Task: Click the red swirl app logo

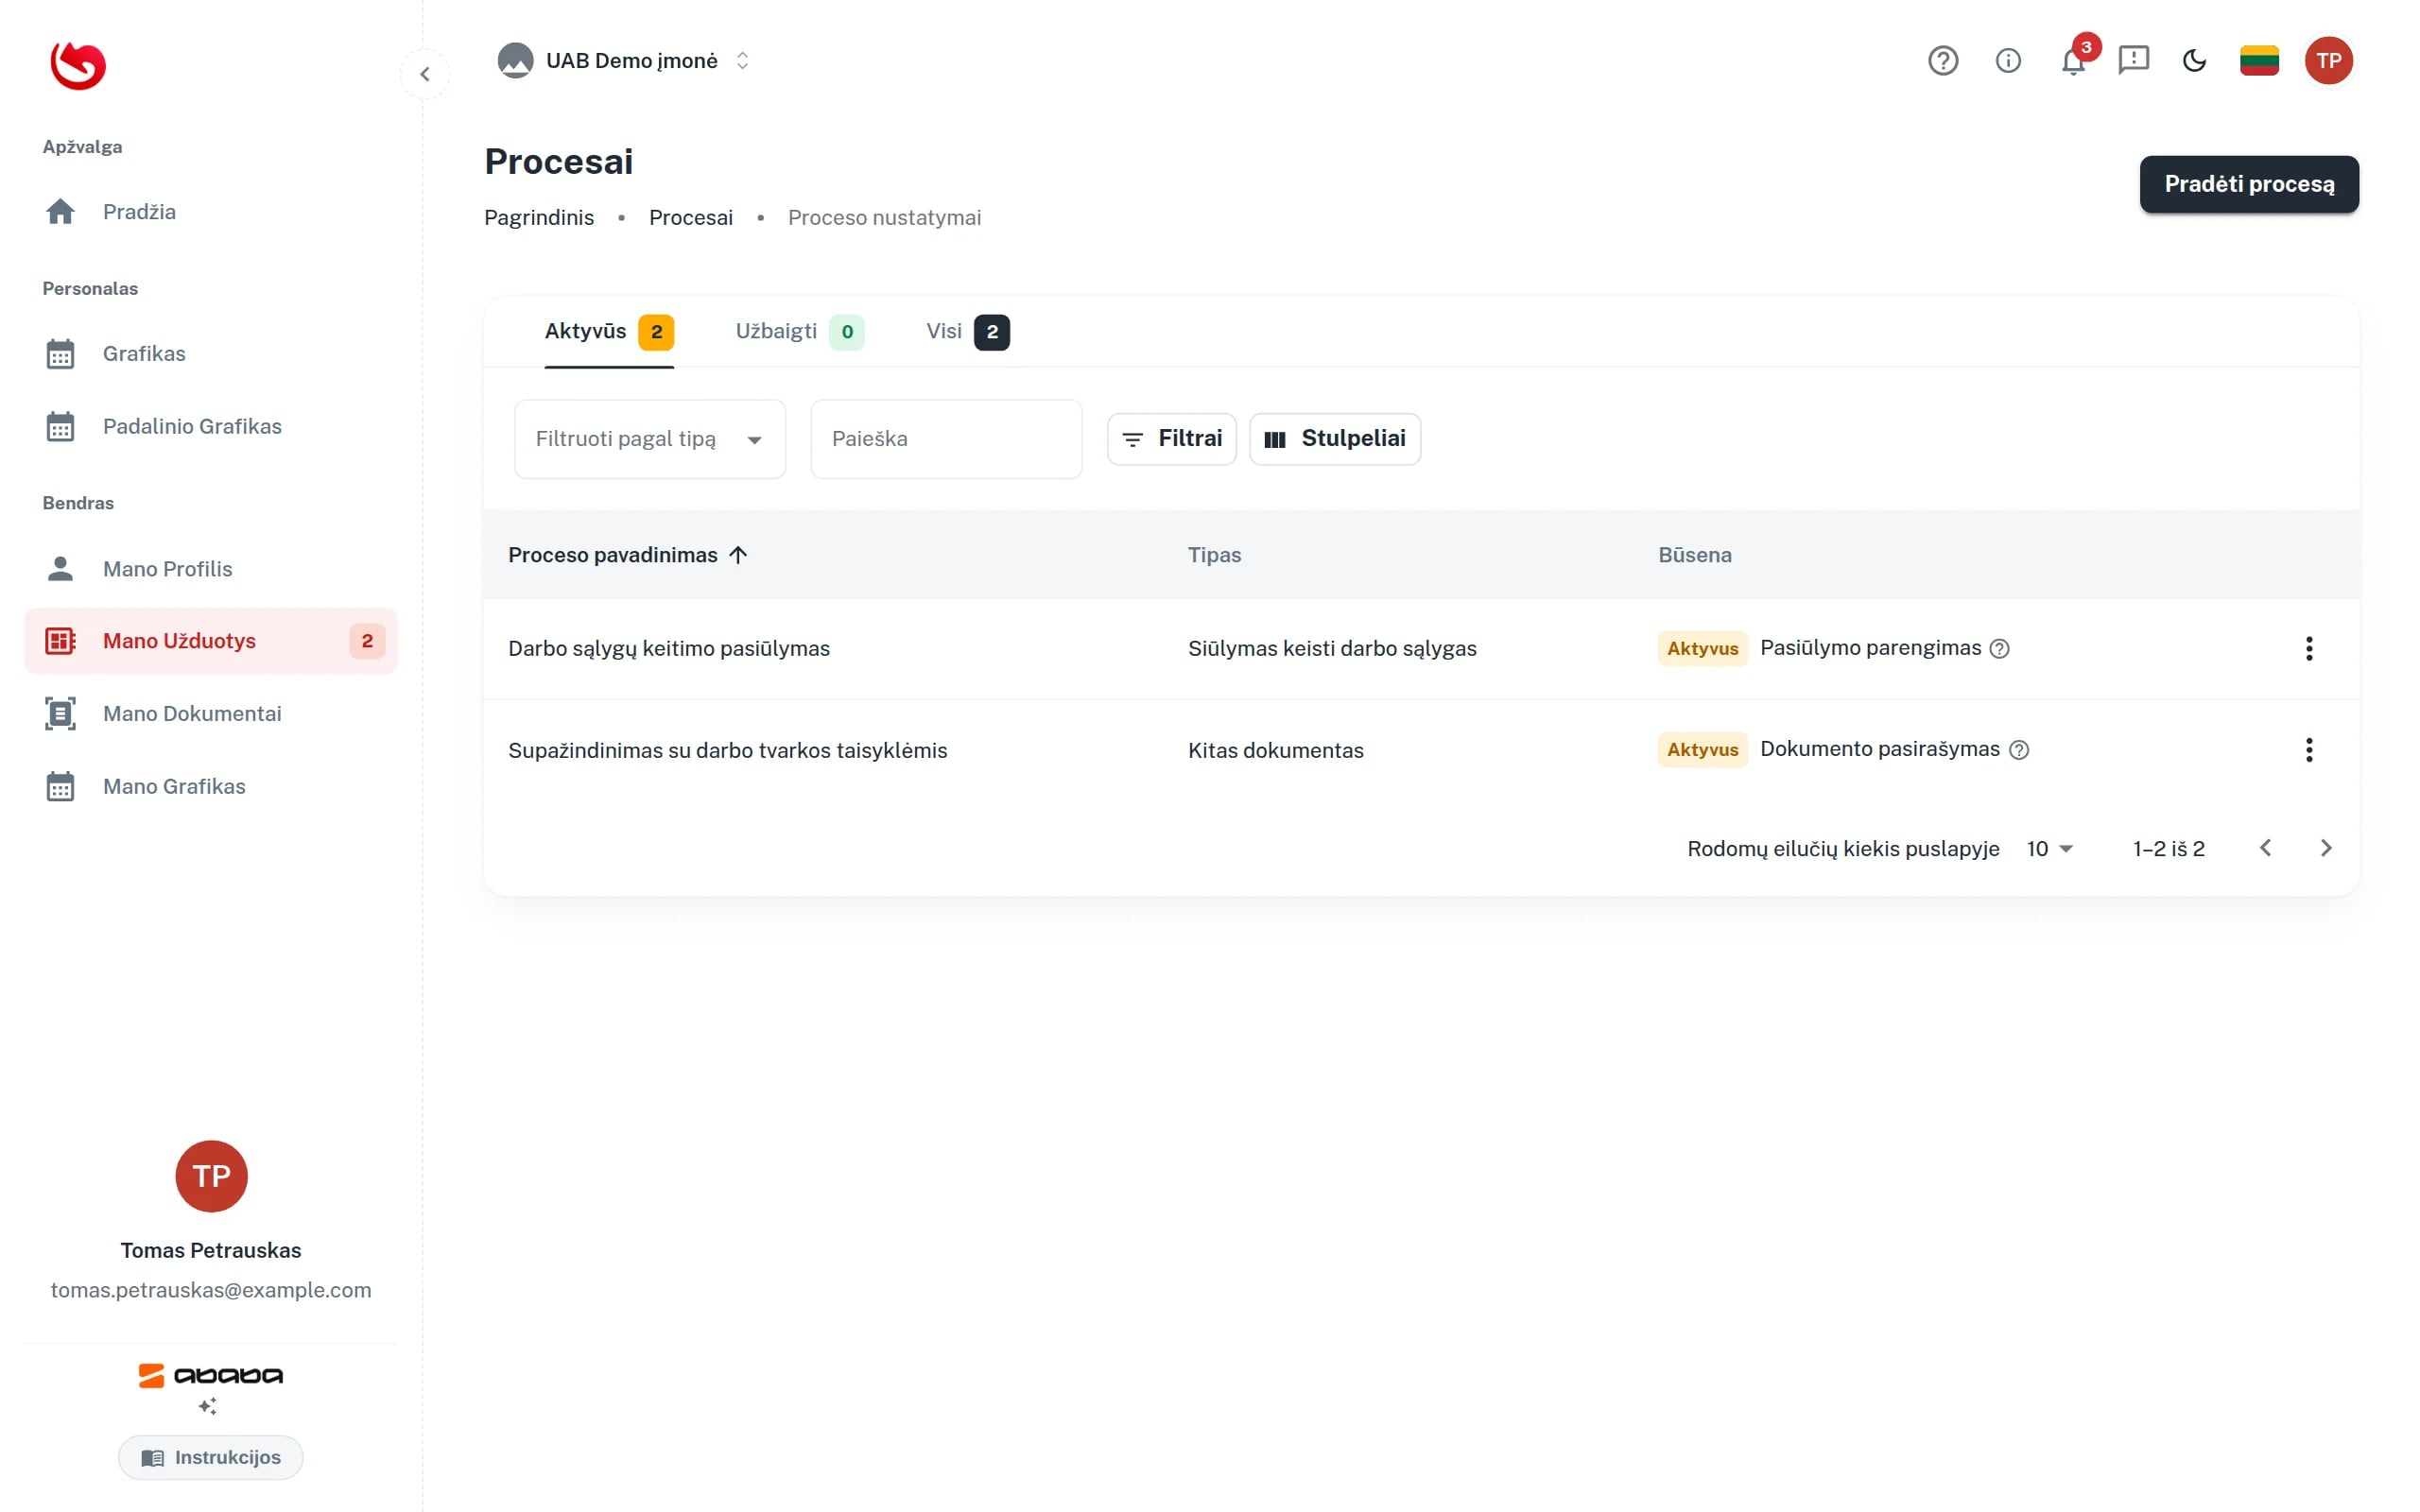Action: pyautogui.click(x=78, y=66)
